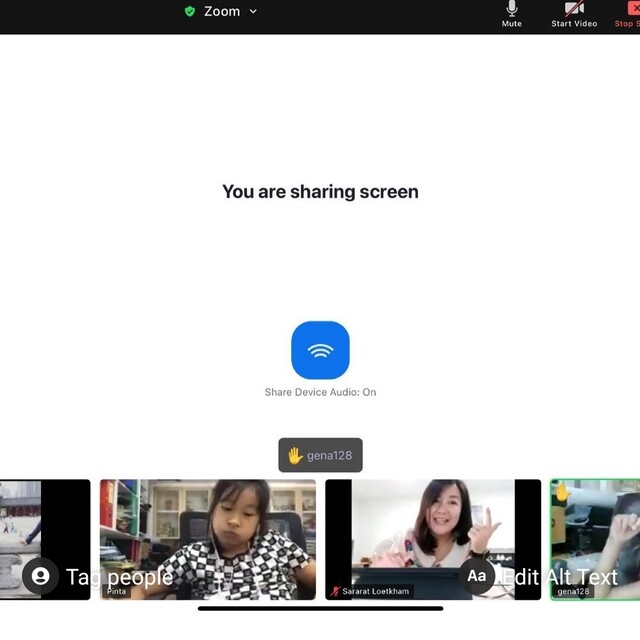640x640 pixels.
Task: Tap the 'Tag people' text label
Action: 119,577
